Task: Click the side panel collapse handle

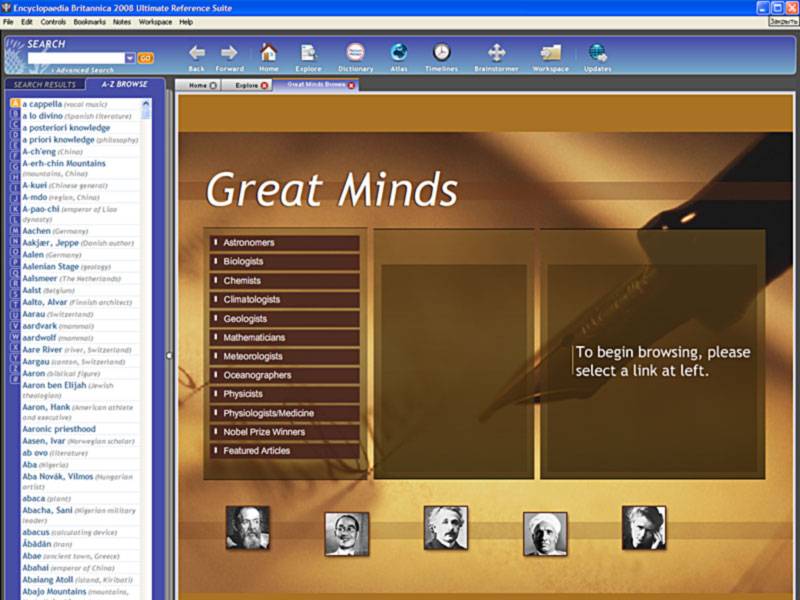Action: 169,356
